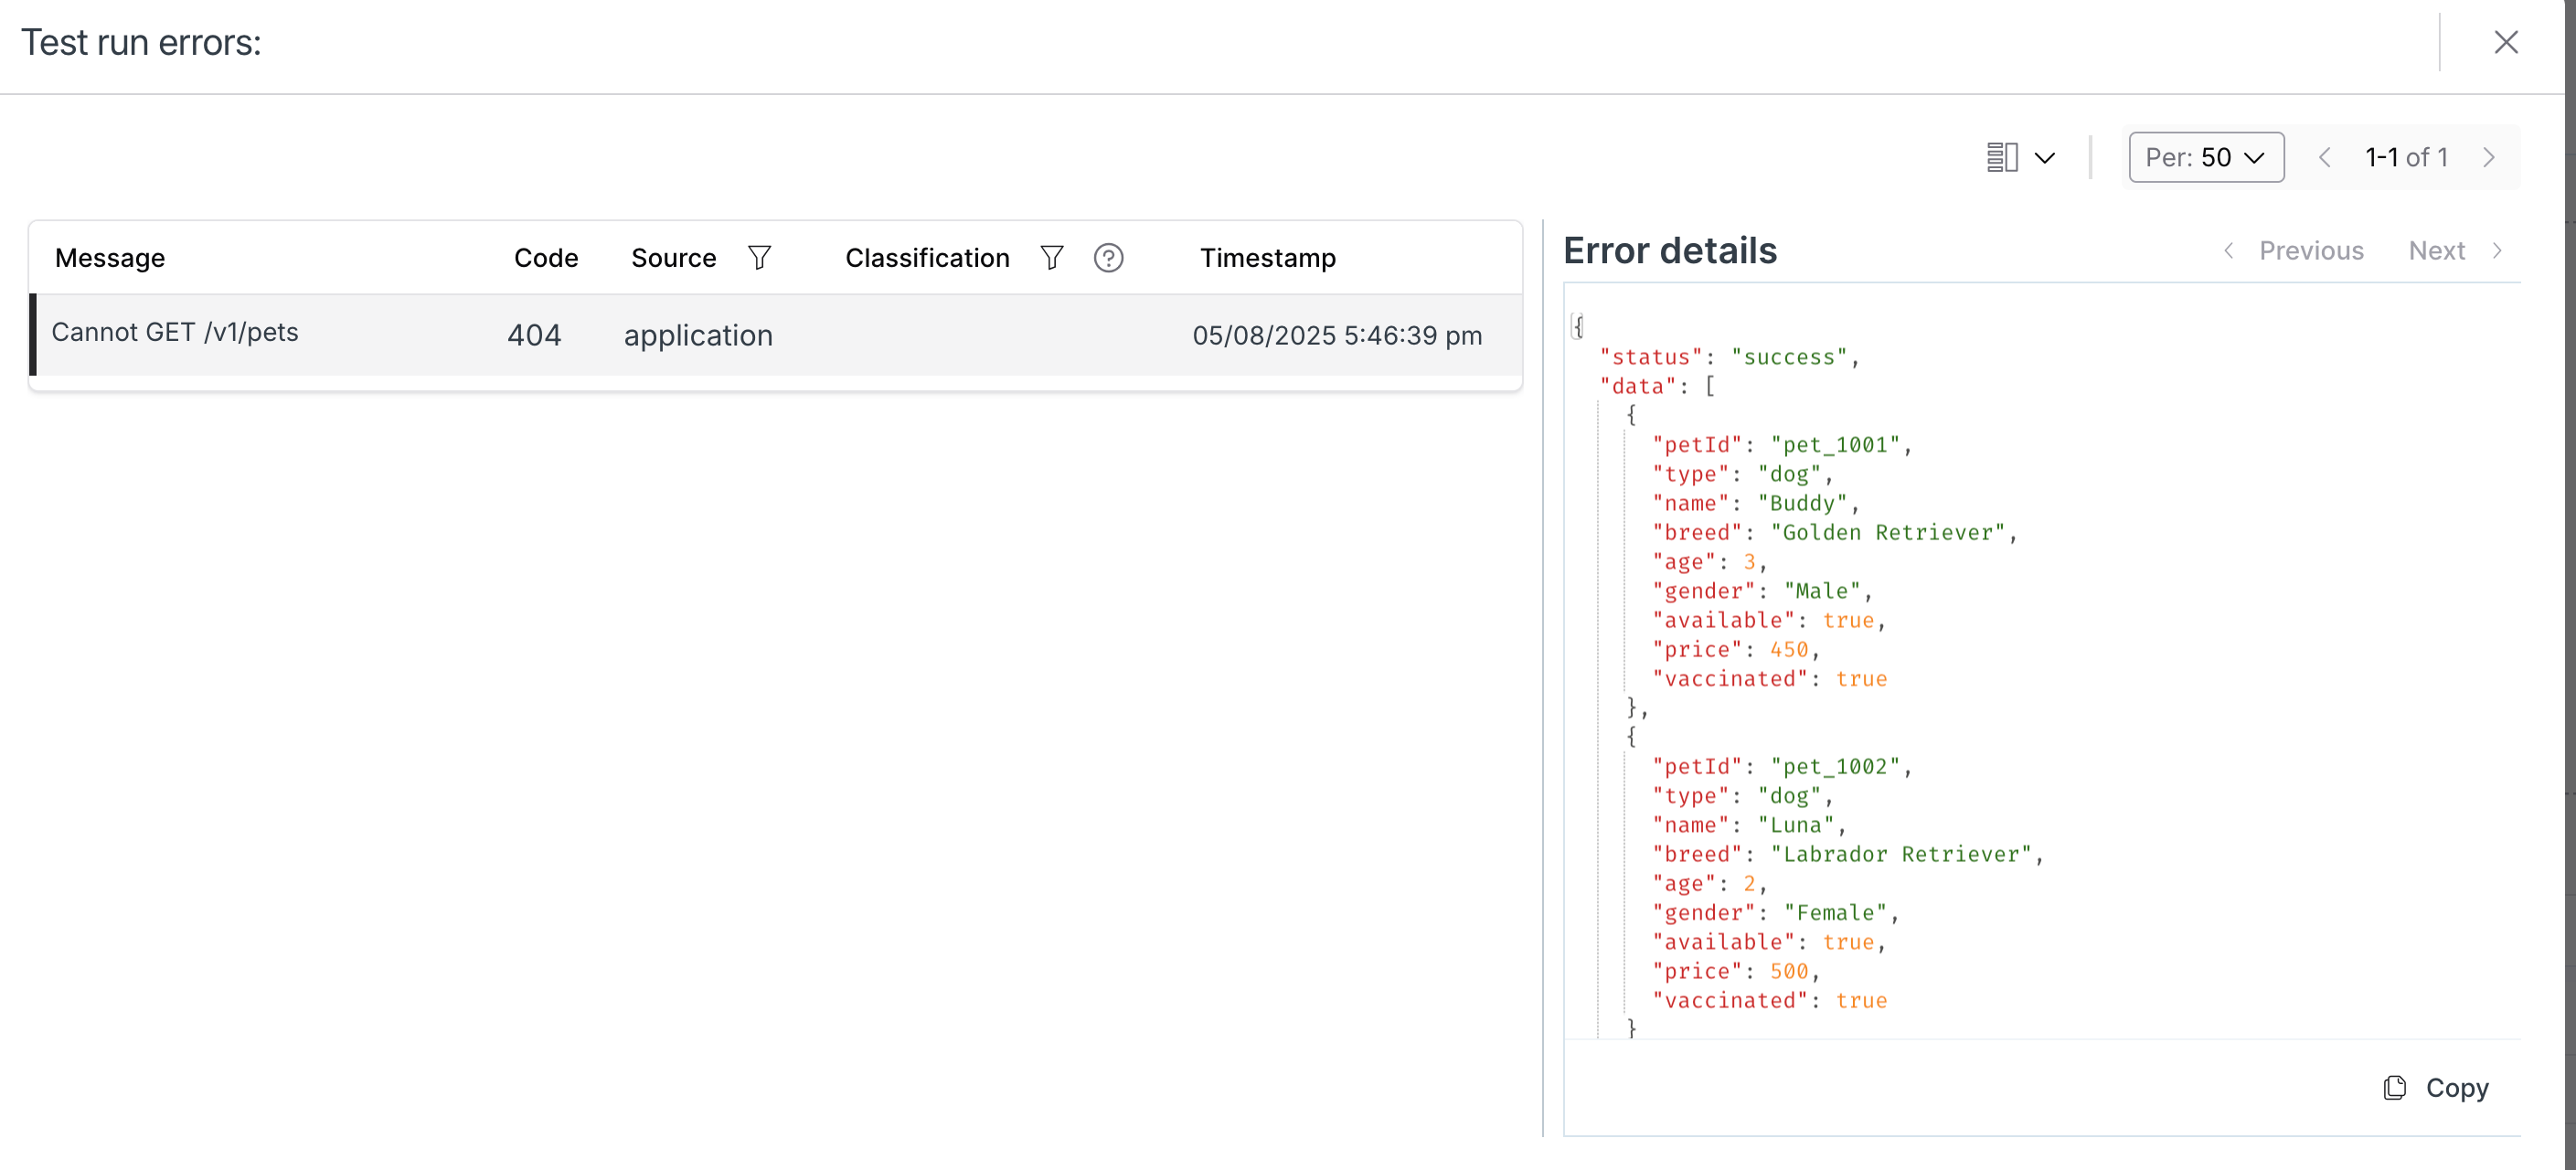Open Classification help tooltip icon
Image resolution: width=2576 pixels, height=1170 pixels.
[x=1108, y=258]
